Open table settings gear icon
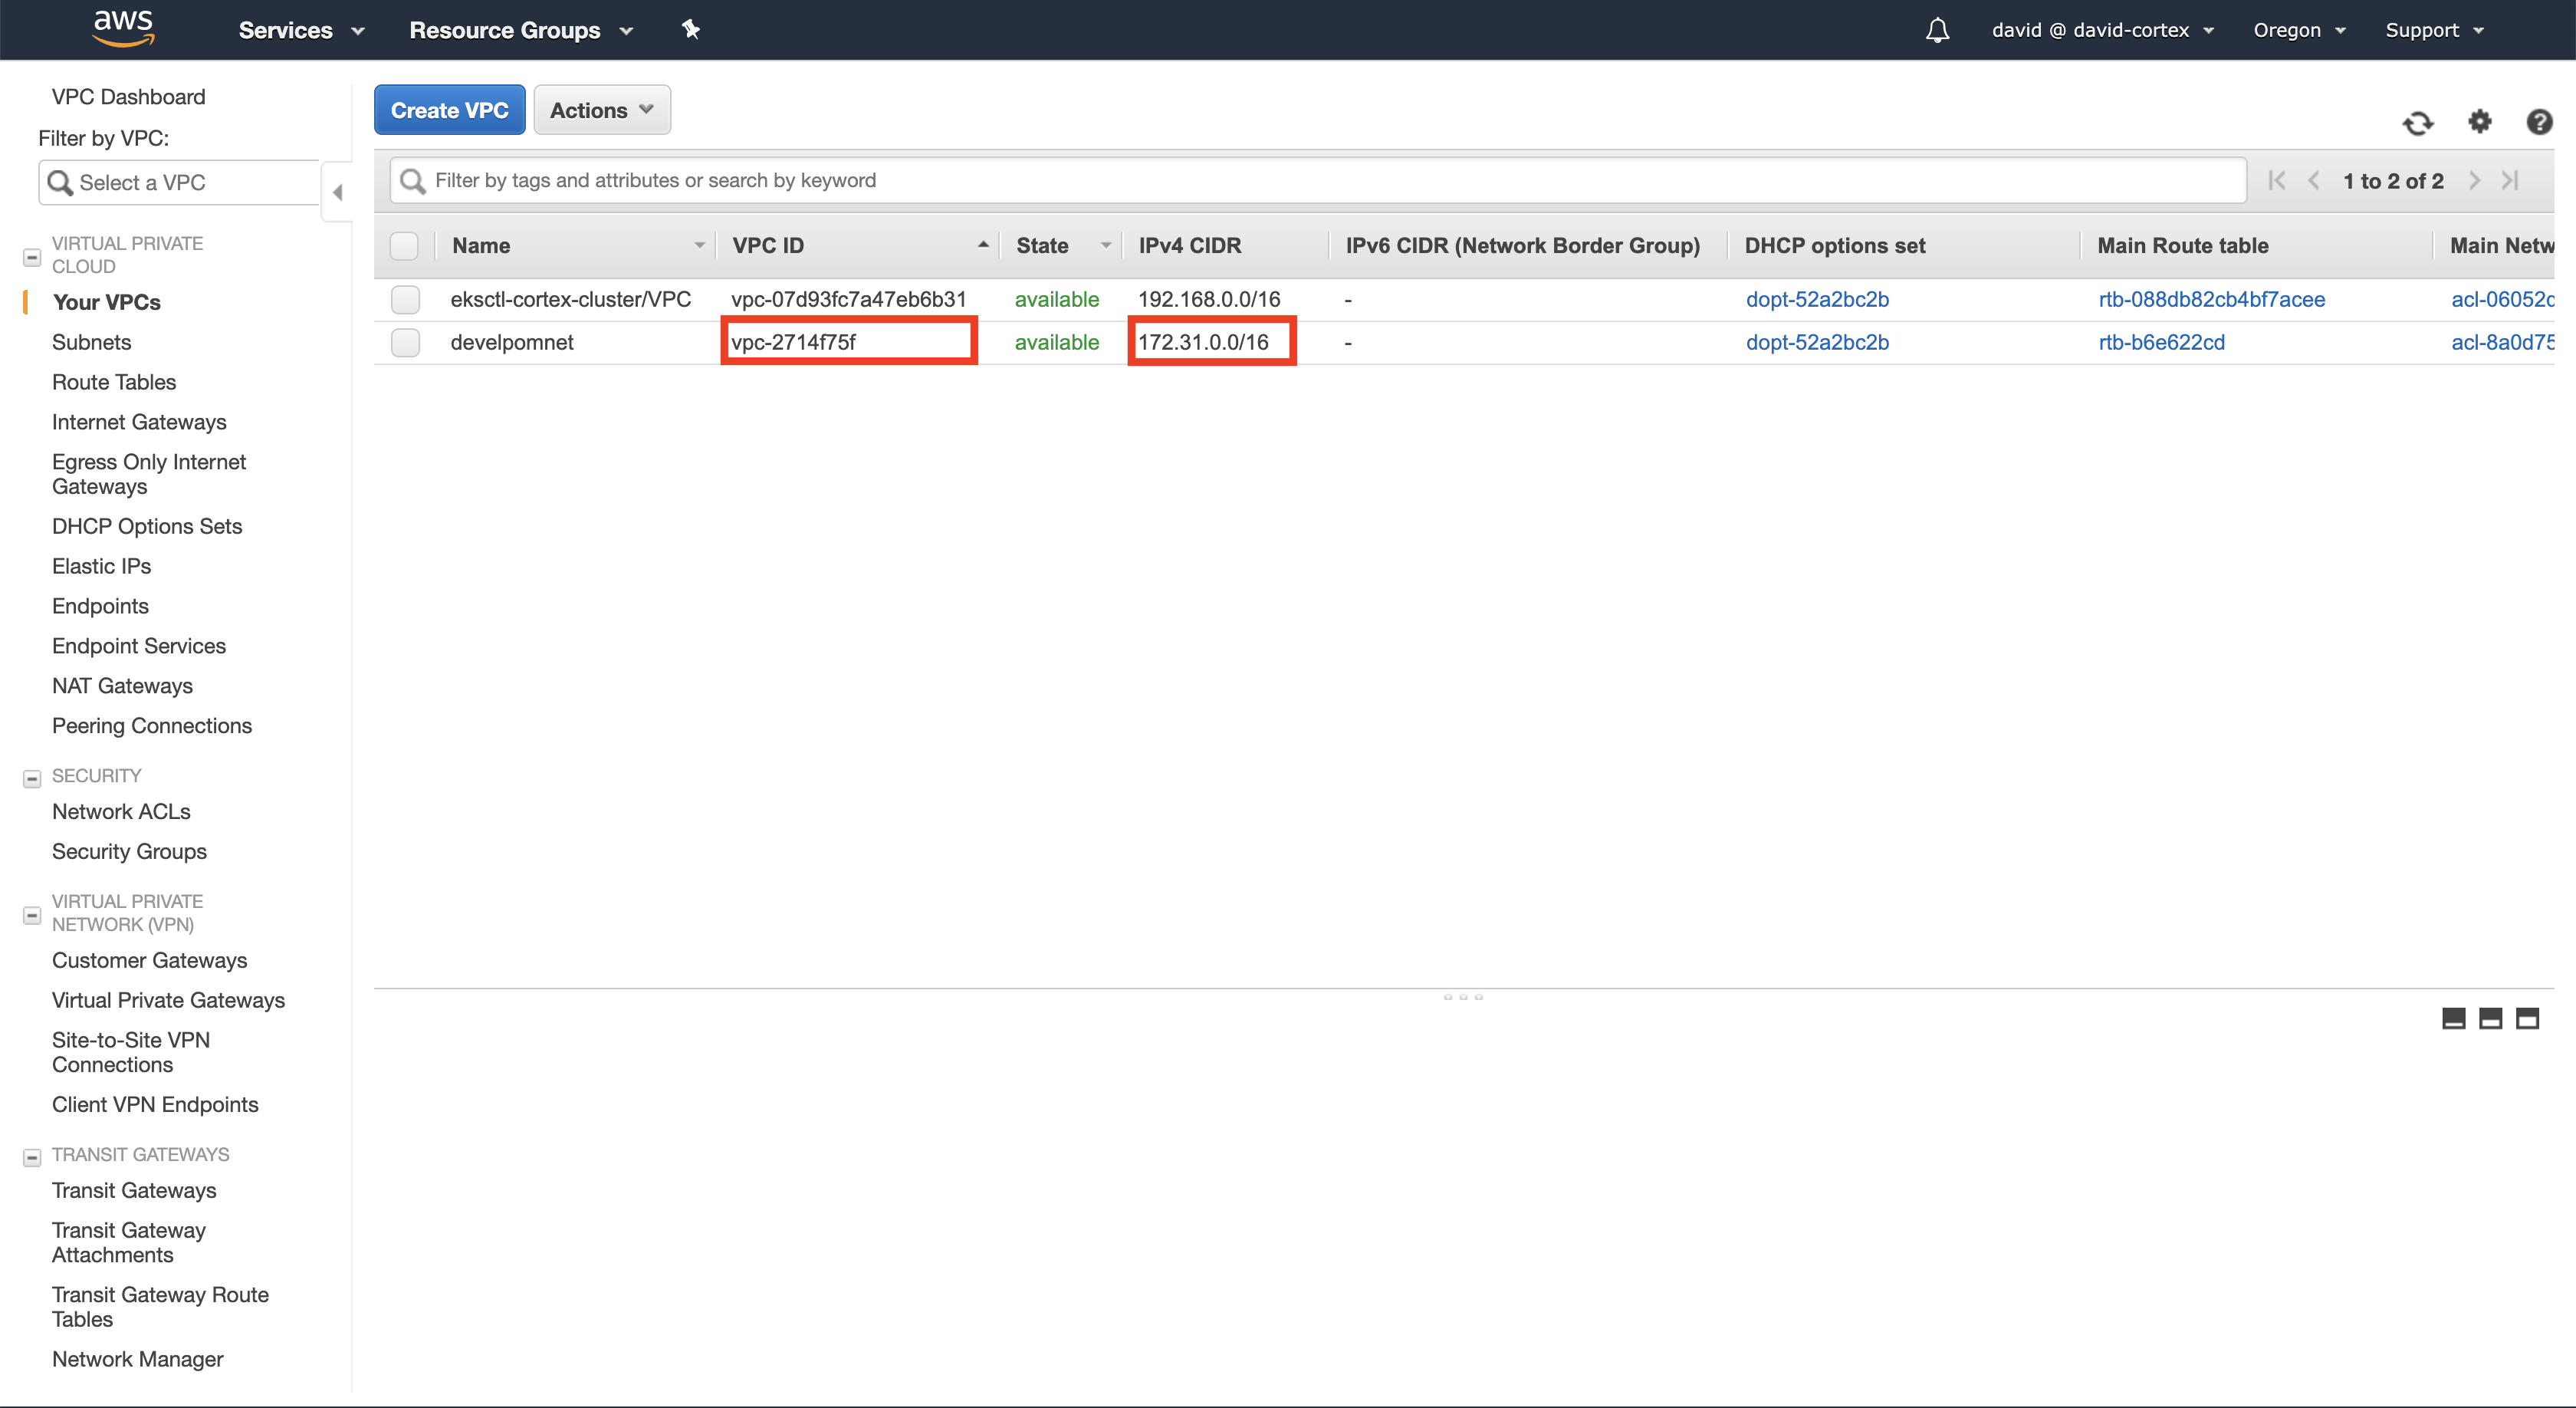Screen dimensions: 2576x1408 2479,122
